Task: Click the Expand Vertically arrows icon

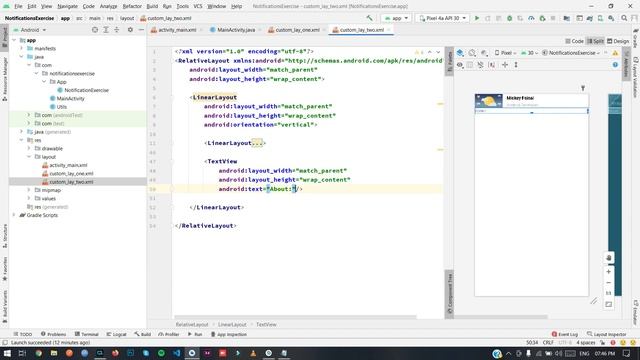Action: point(516,65)
